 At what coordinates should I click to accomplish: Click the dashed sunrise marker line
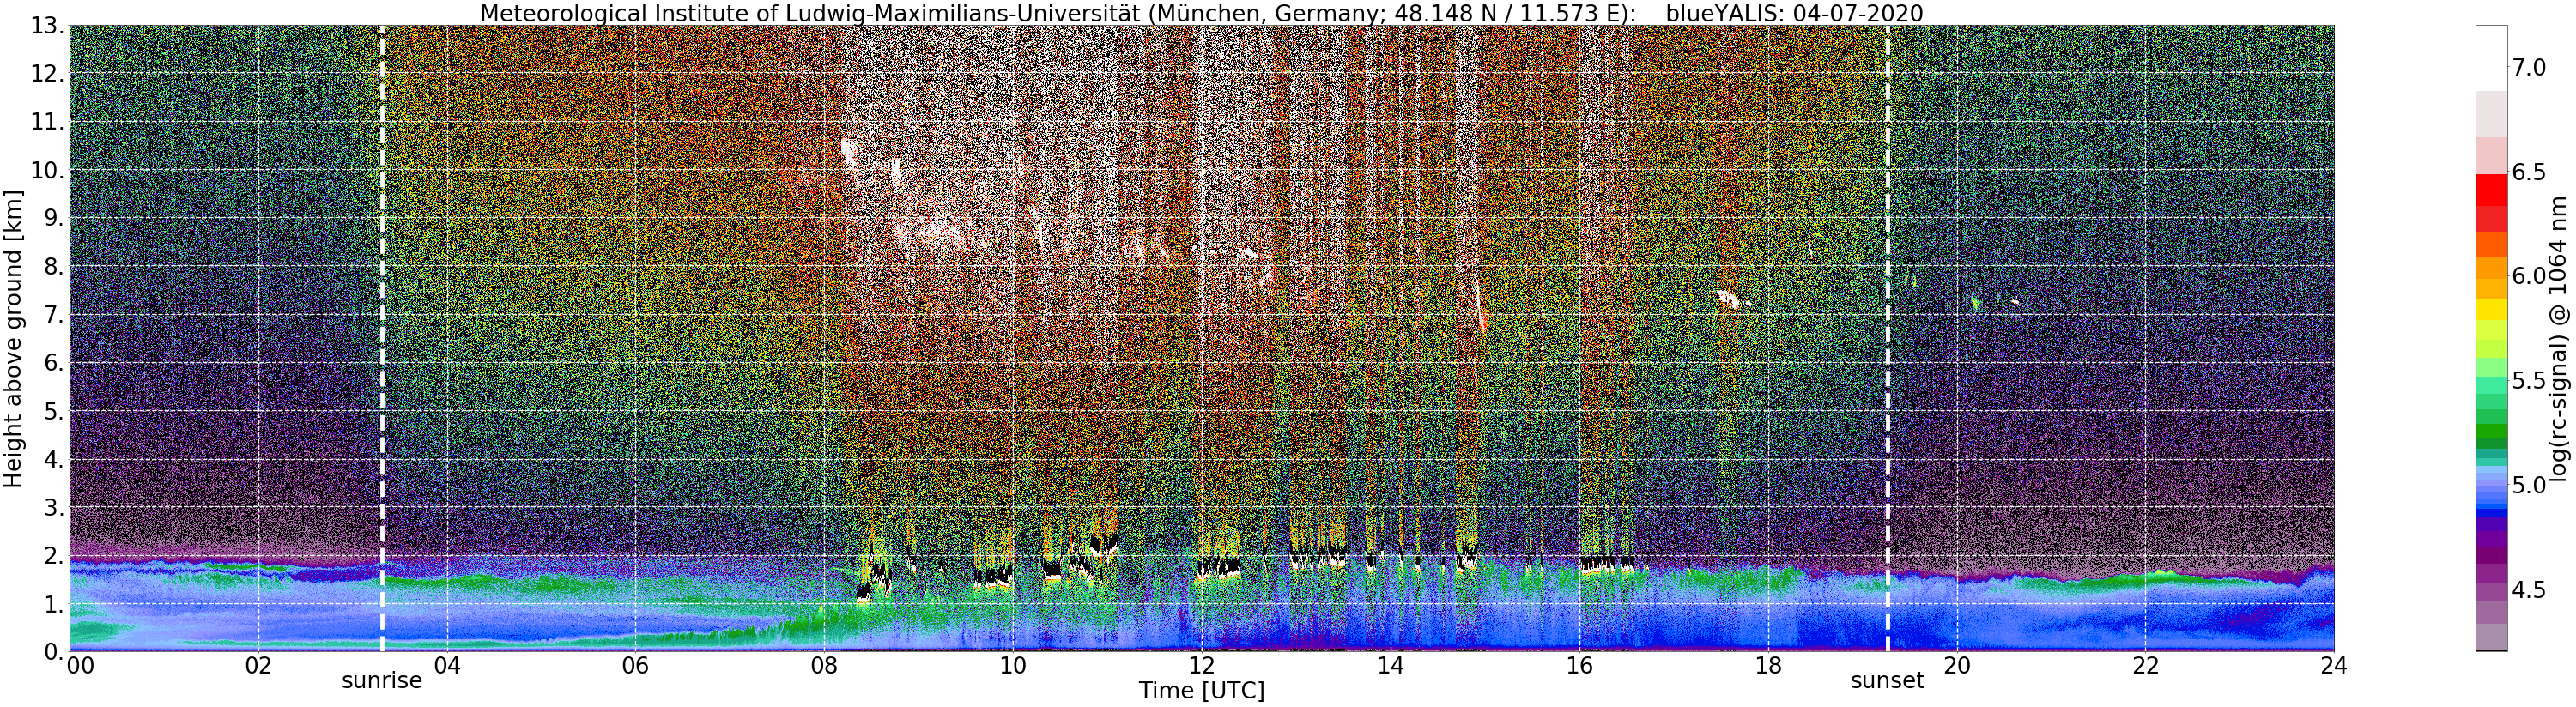tap(382, 338)
